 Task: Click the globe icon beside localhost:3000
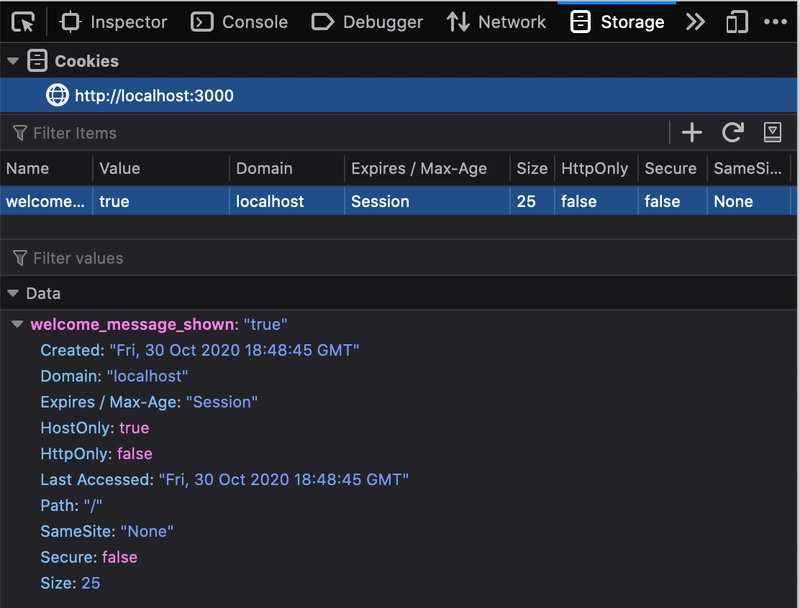[x=58, y=96]
